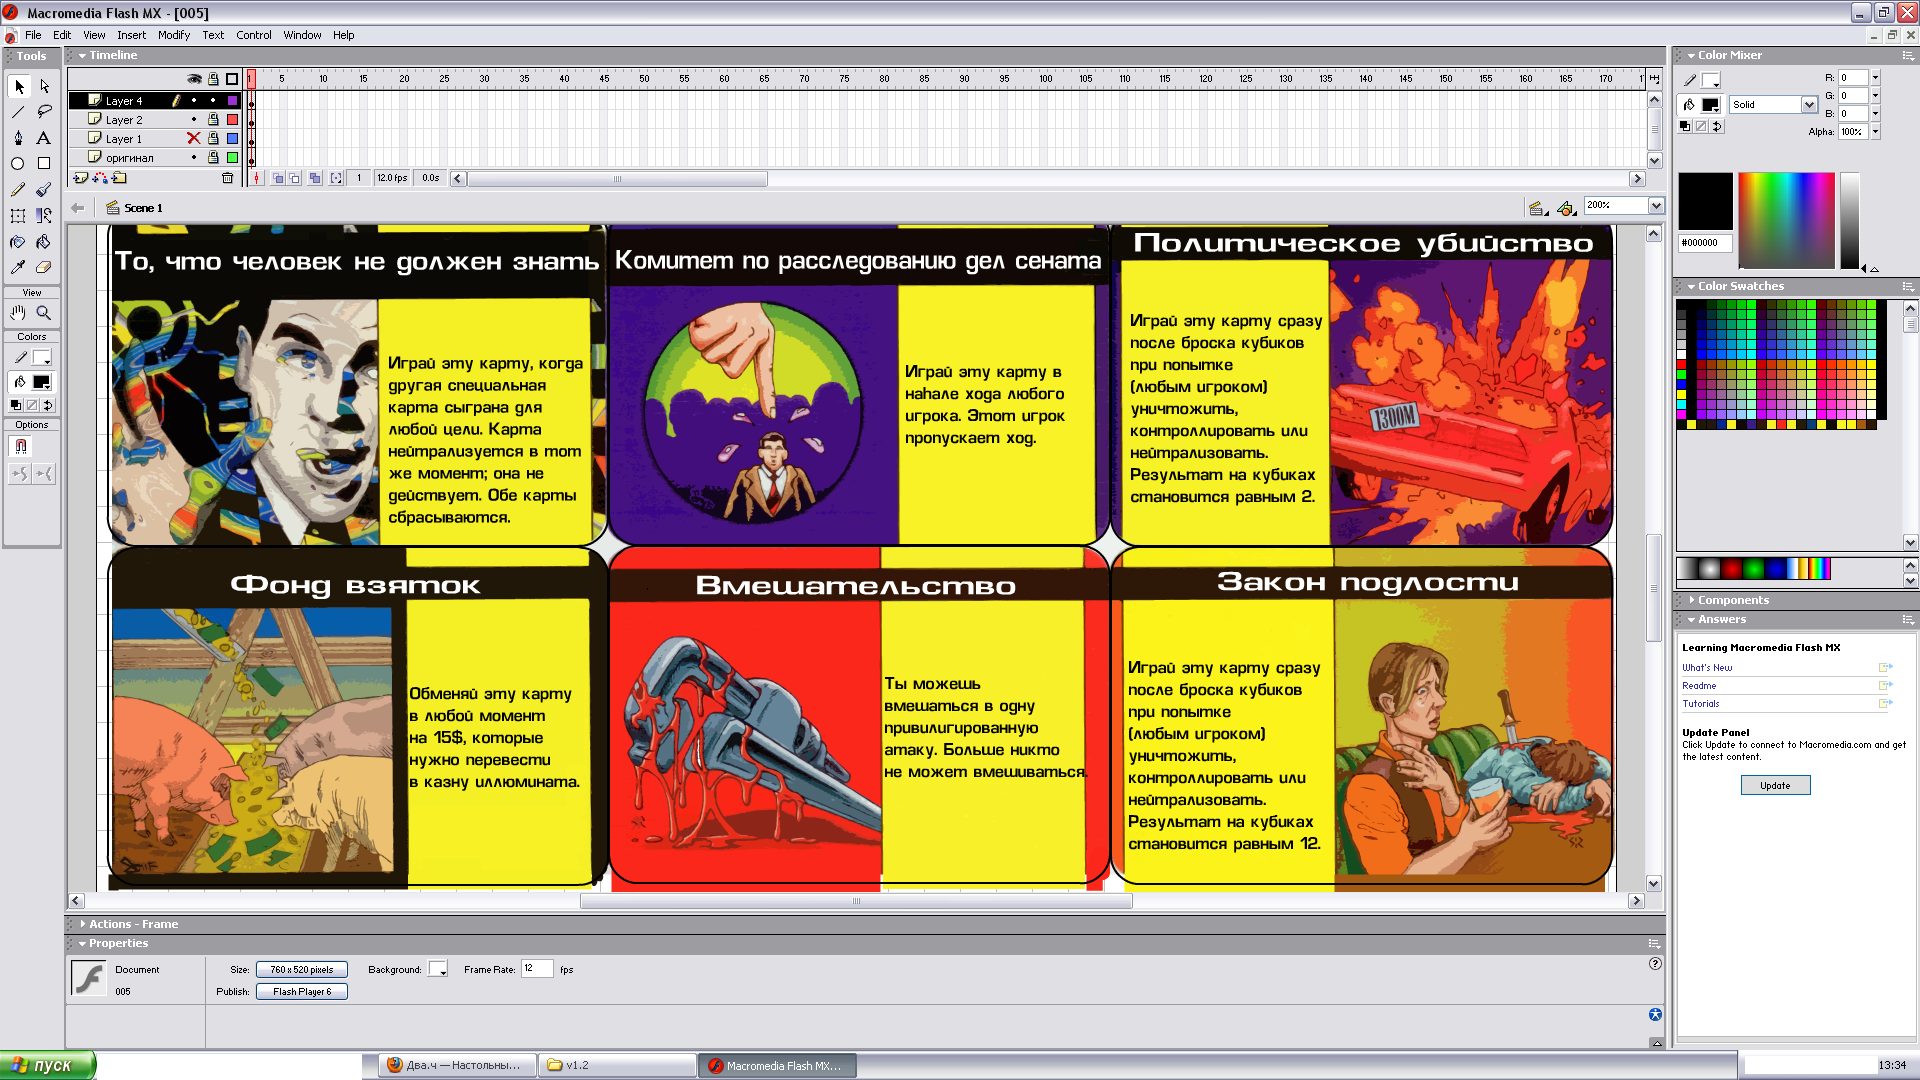Open the File menu
Screen dimensions: 1920x1080
point(33,35)
